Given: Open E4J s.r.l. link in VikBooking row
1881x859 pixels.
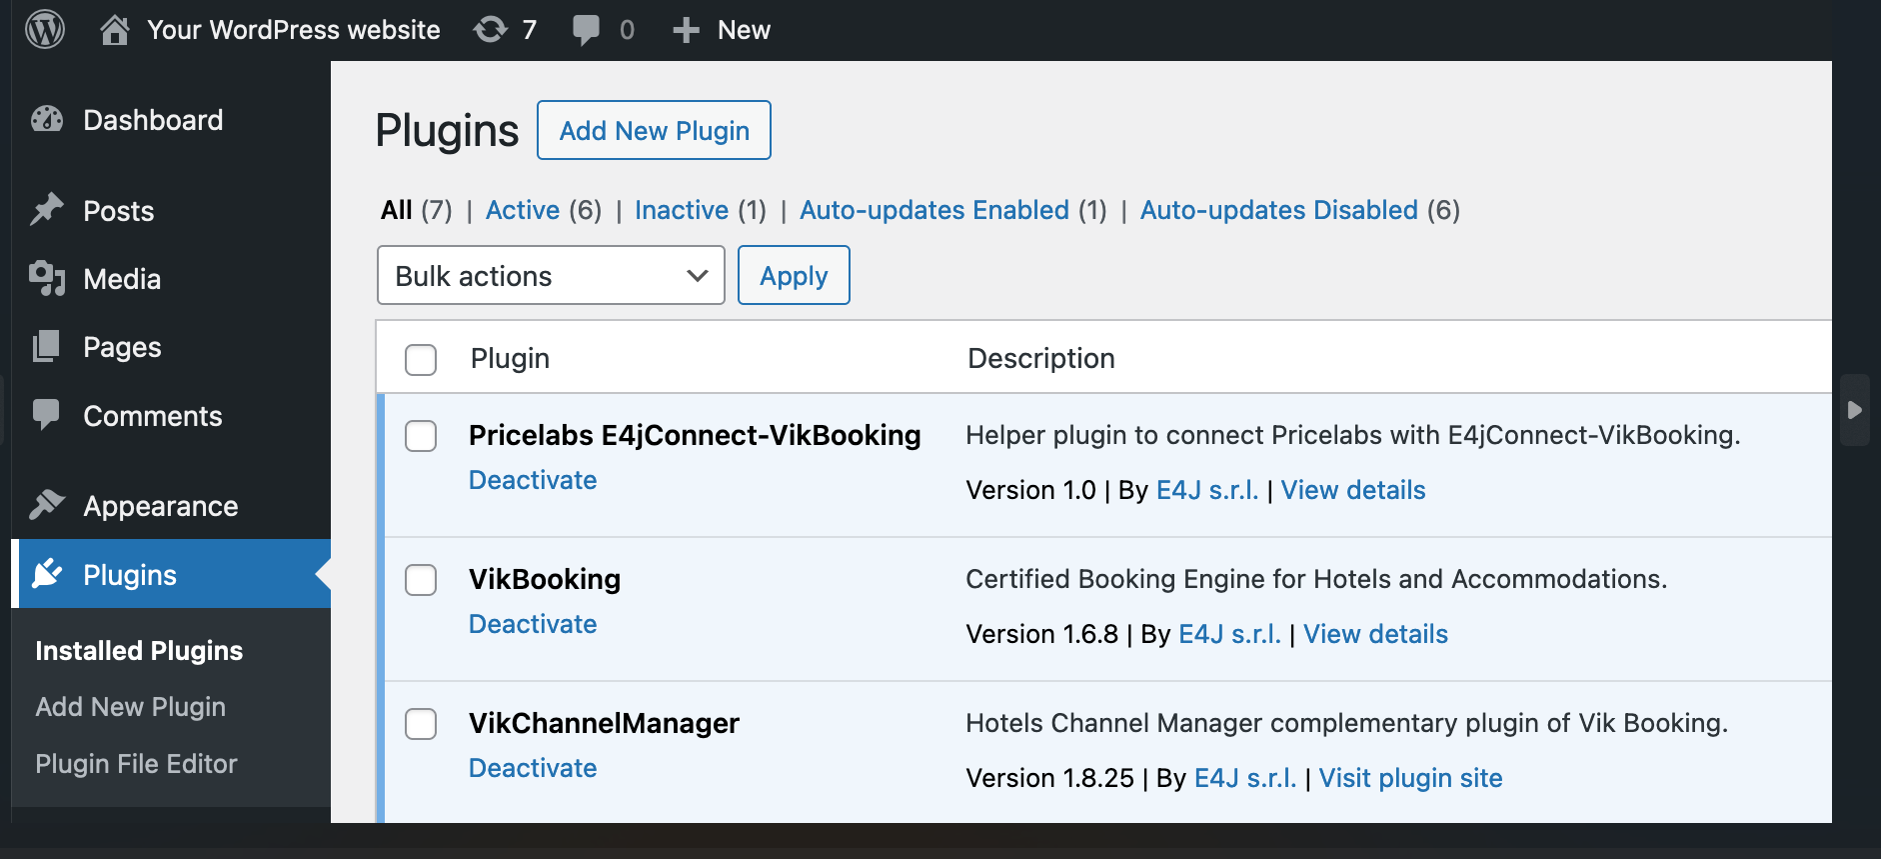Looking at the screenshot, I should [x=1230, y=634].
